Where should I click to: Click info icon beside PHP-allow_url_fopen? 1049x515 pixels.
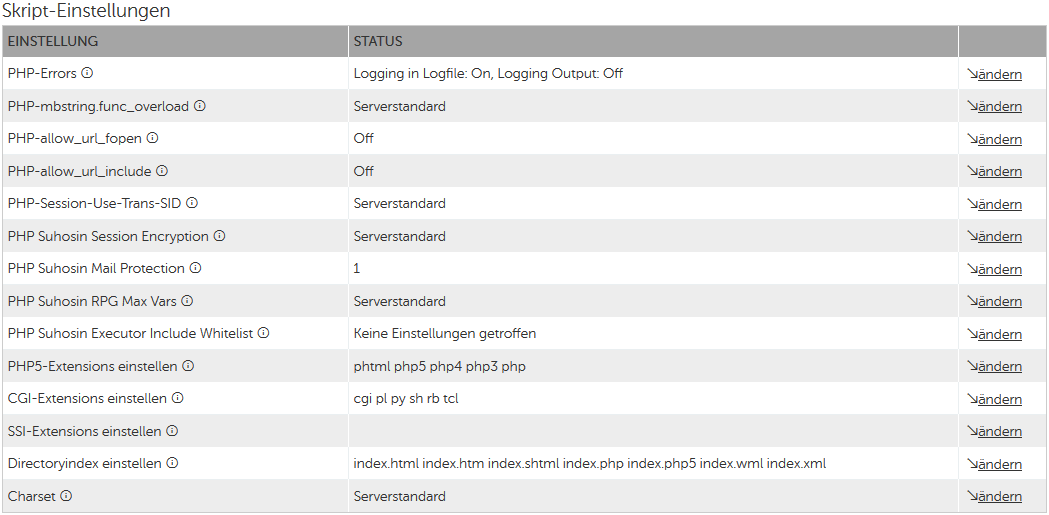(153, 138)
